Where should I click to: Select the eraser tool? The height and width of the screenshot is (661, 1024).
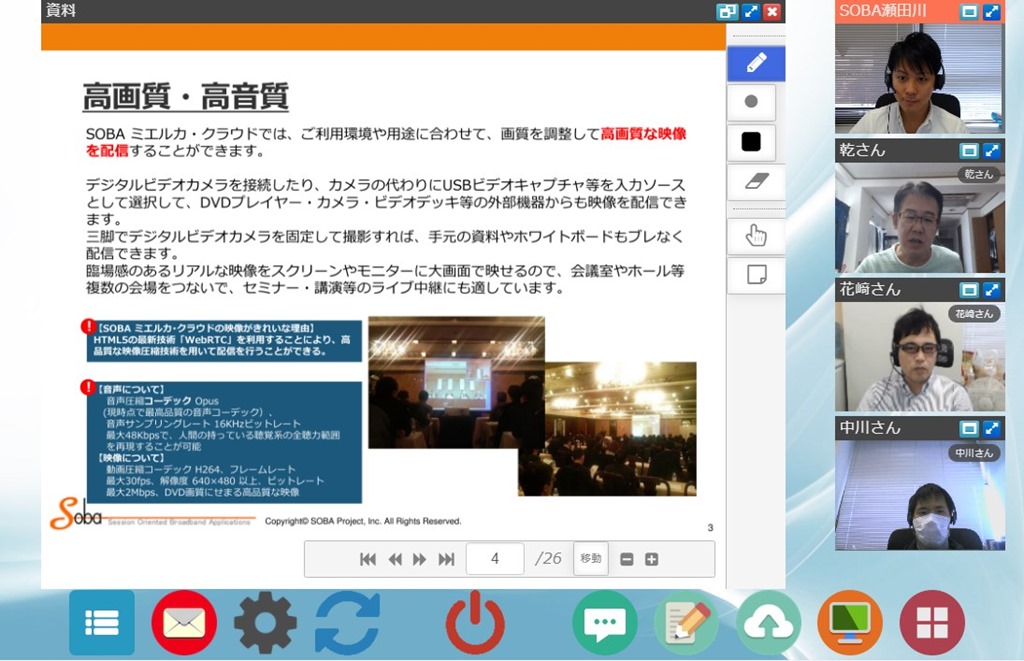pyautogui.click(x=756, y=182)
